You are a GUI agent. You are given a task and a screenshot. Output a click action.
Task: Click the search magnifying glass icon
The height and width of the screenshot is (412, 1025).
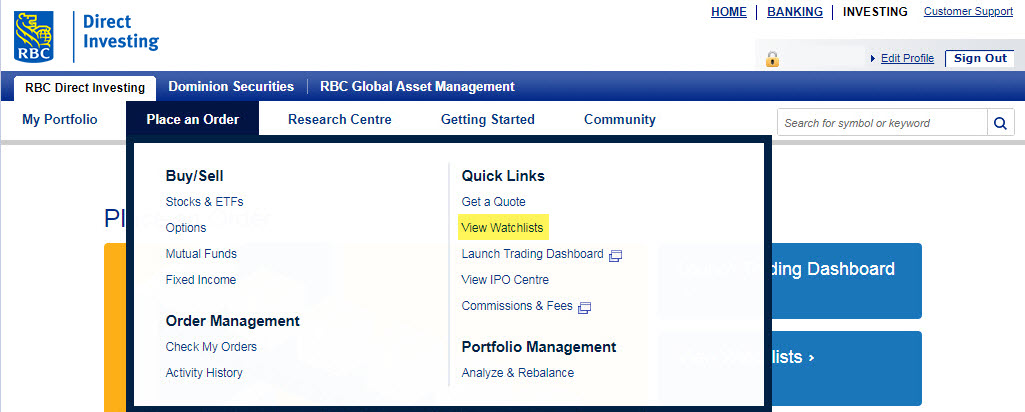point(999,123)
